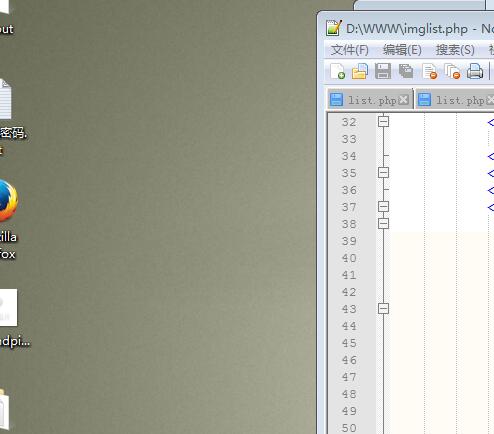Close the first list.php tab
This screenshot has width=494, height=434.
tap(403, 100)
